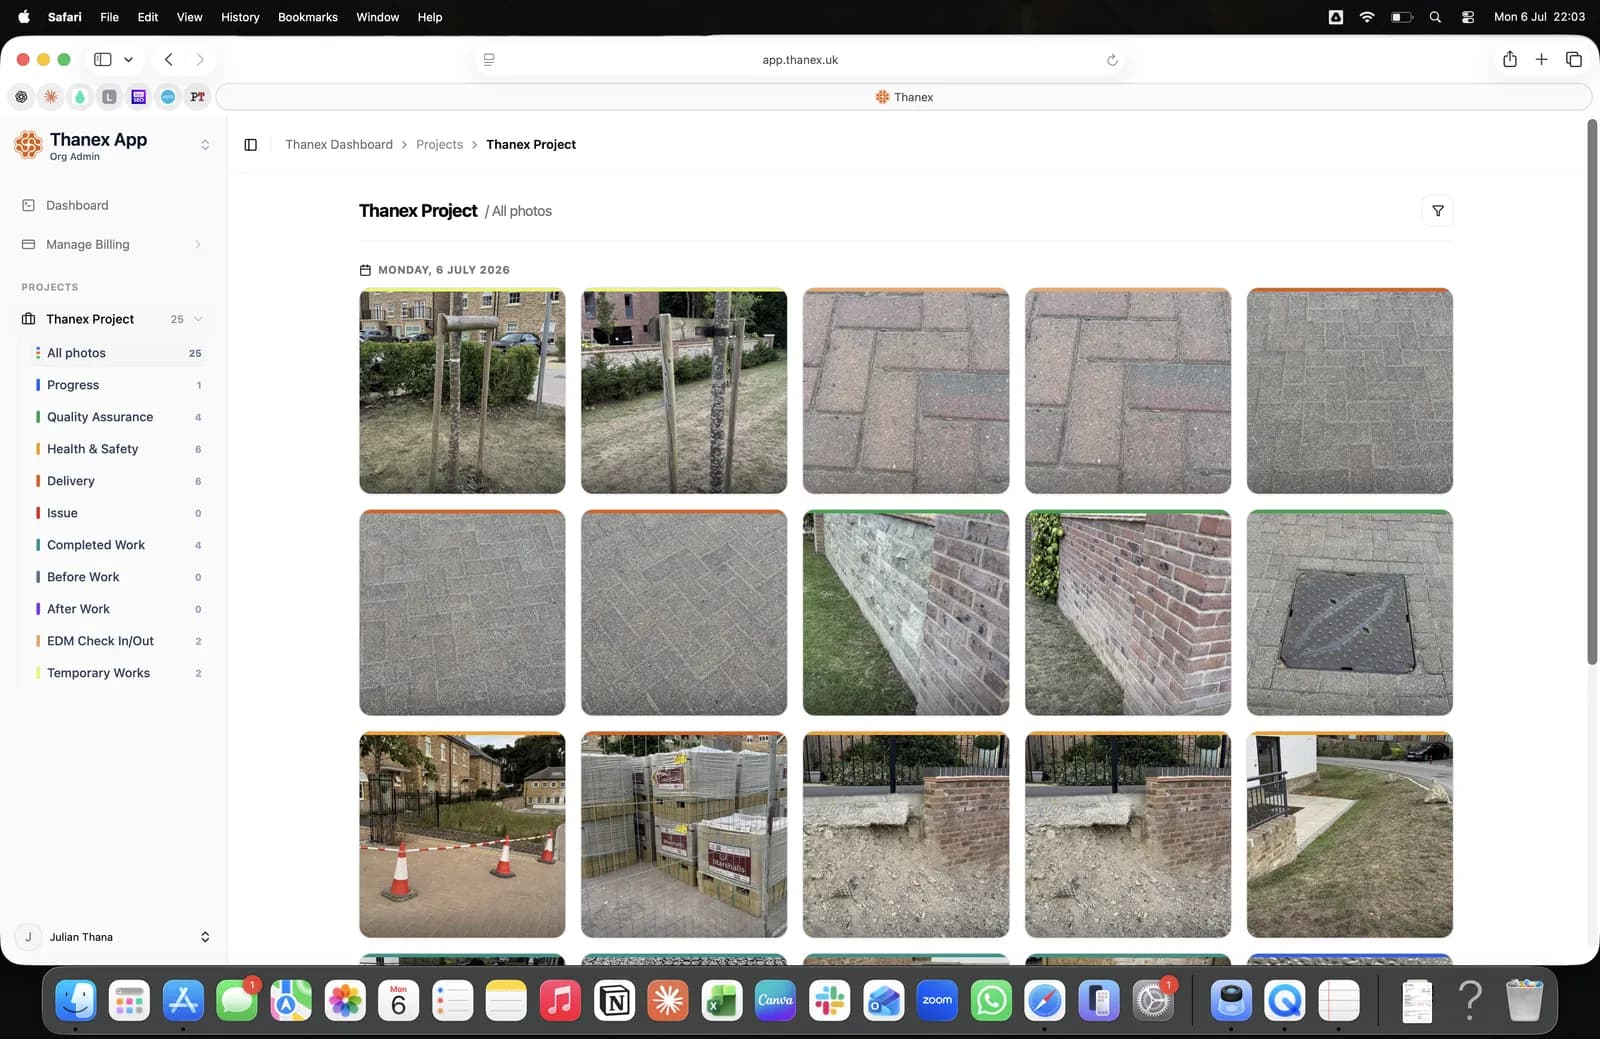Open Excel from the Dock

pyautogui.click(x=721, y=1000)
